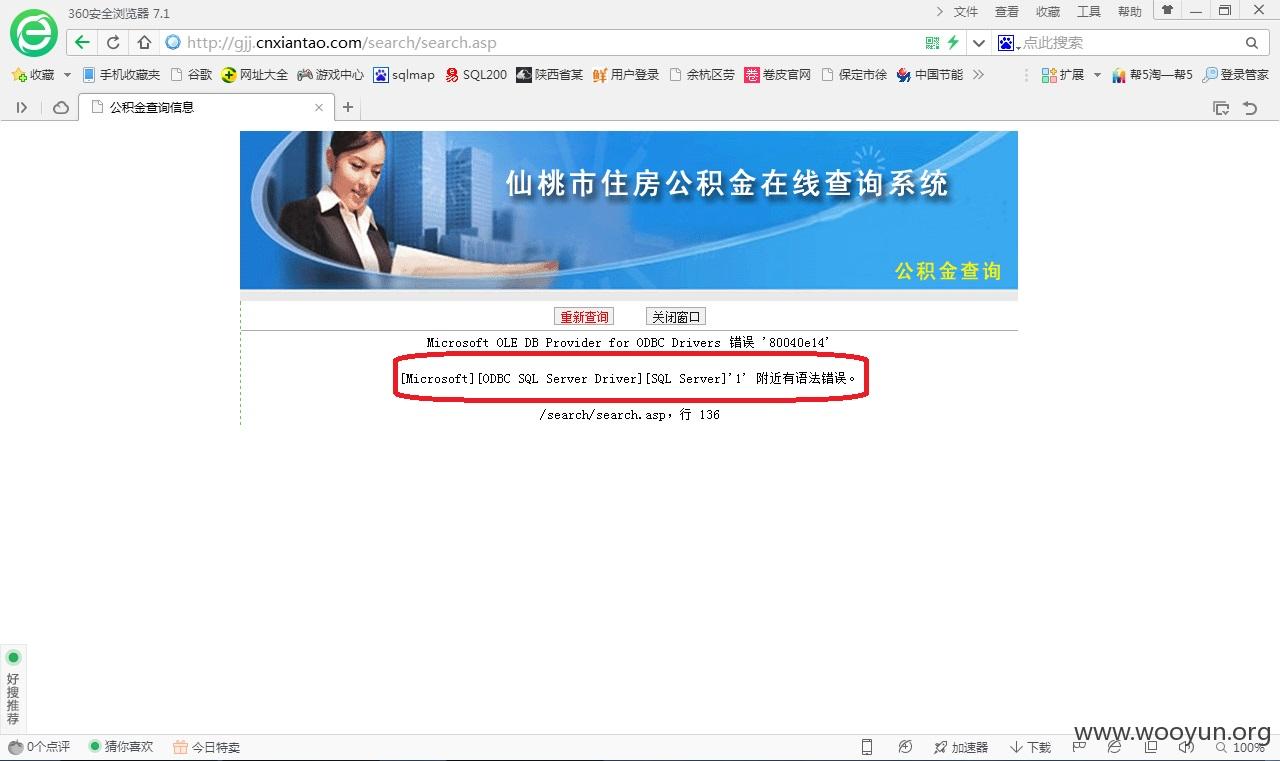The height and width of the screenshot is (761, 1280).
Task: Open the 卷皮官网 bookmark
Action: [x=778, y=75]
